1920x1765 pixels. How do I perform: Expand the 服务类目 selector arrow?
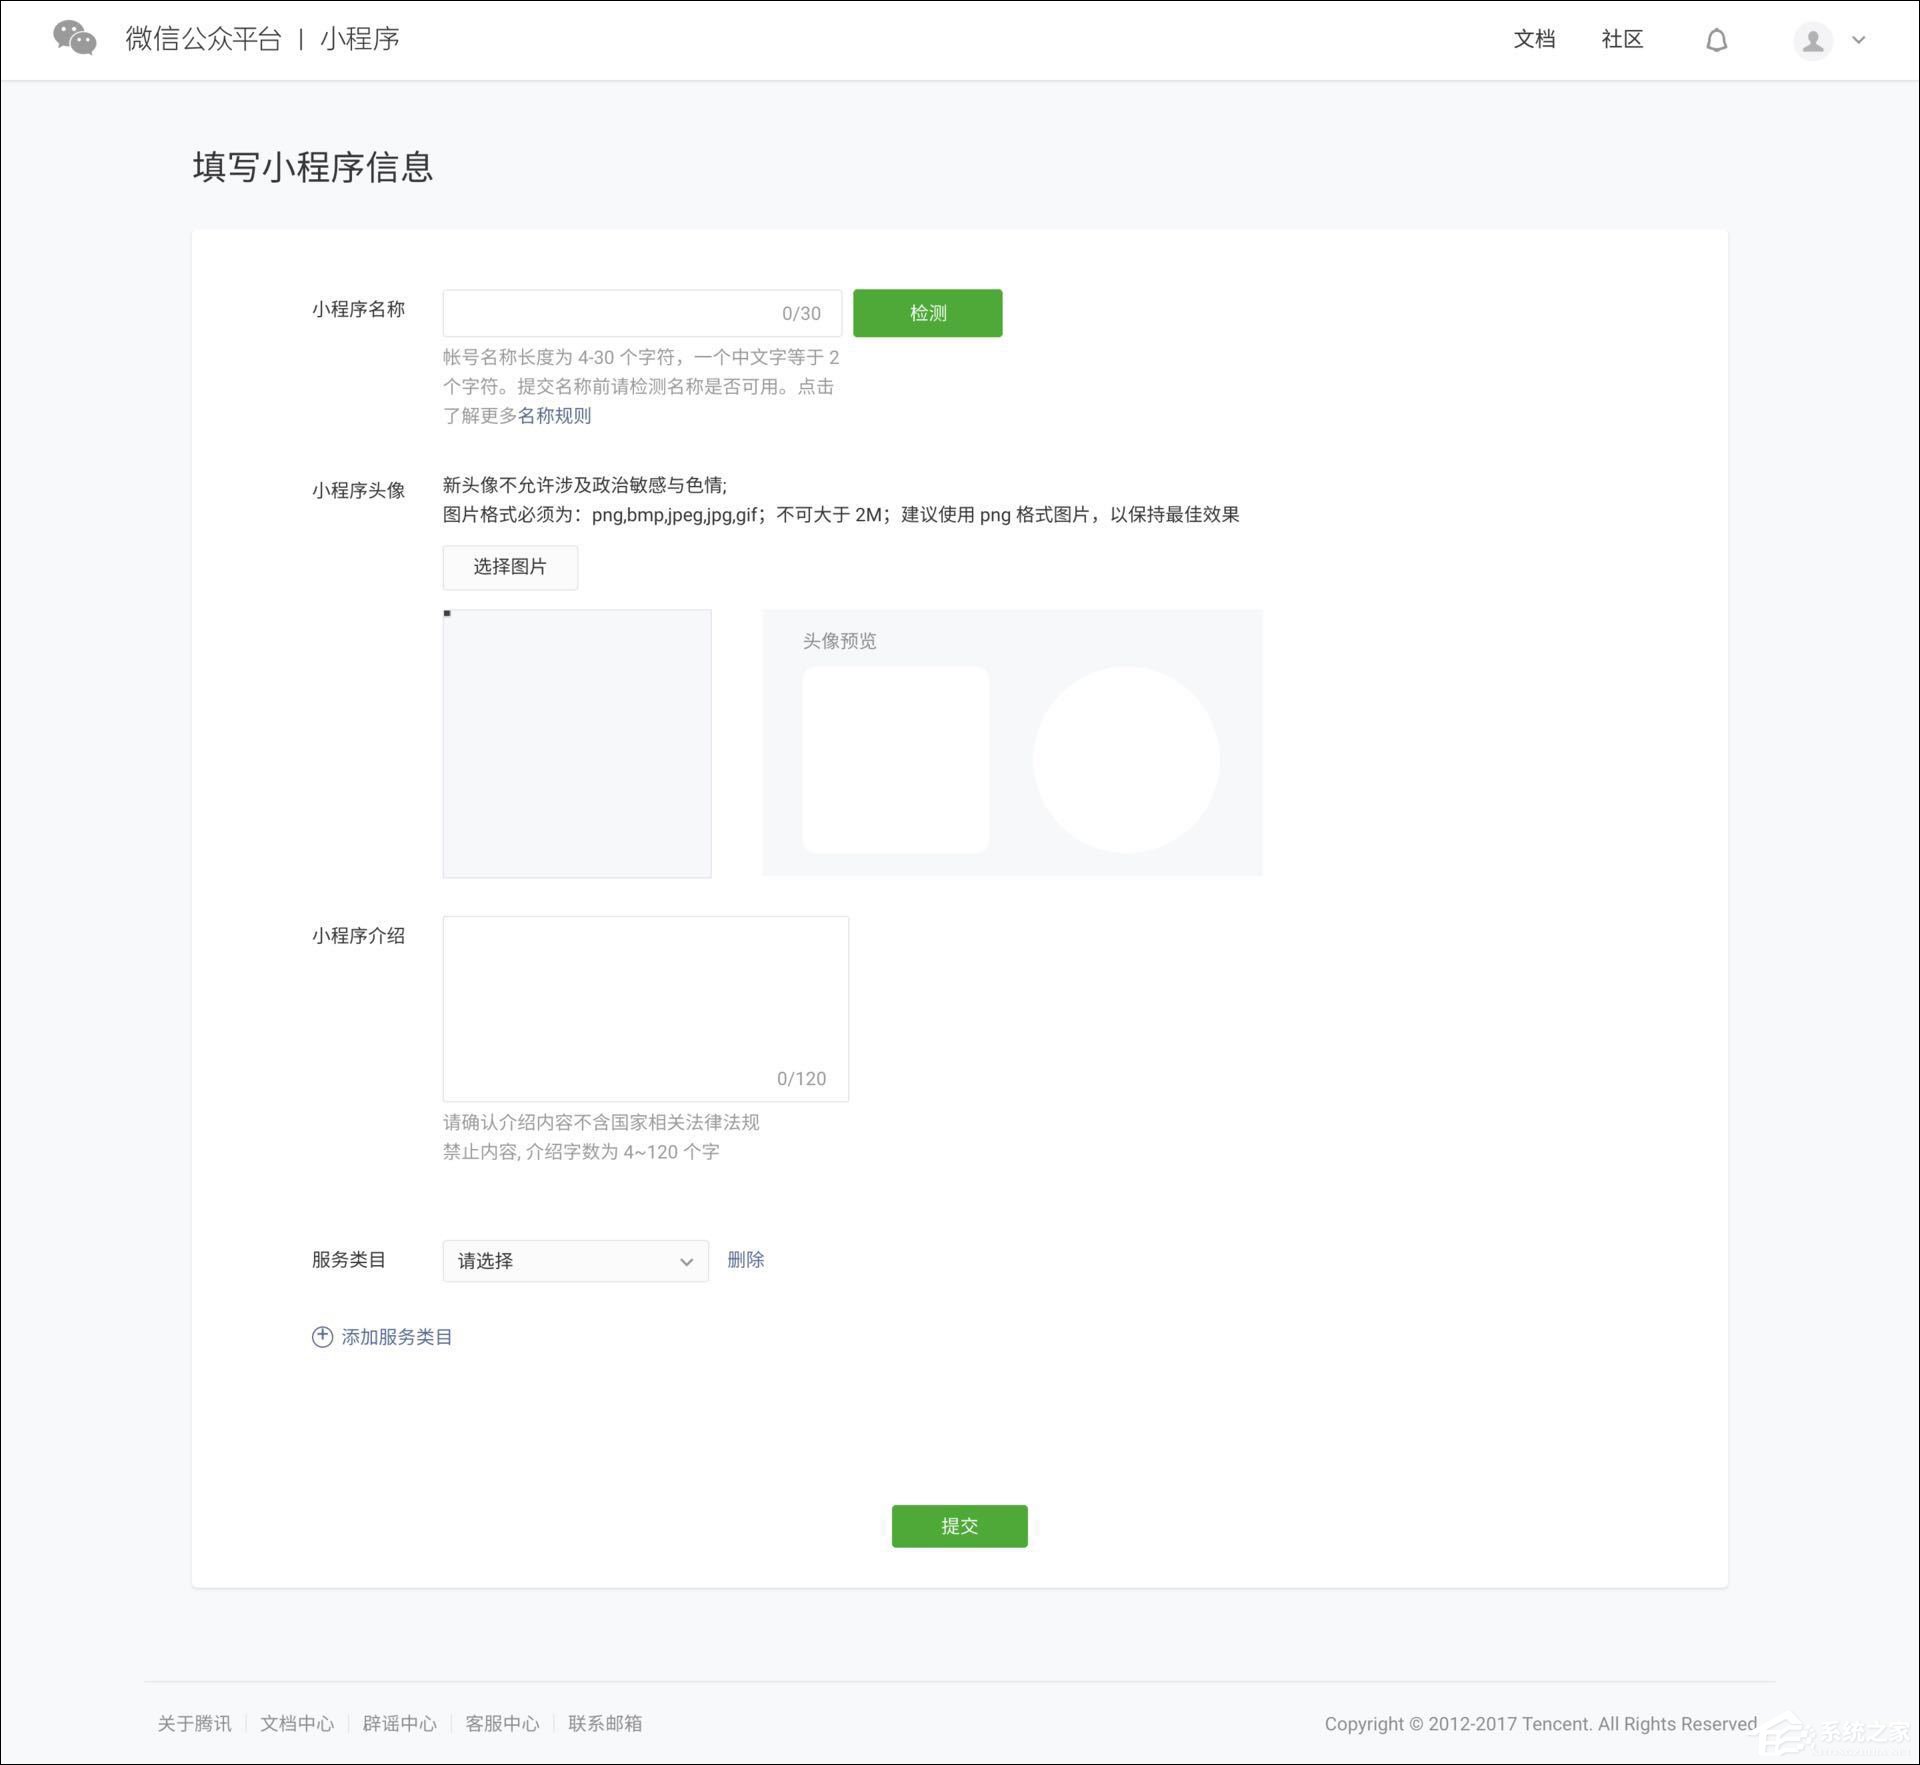tap(687, 1261)
